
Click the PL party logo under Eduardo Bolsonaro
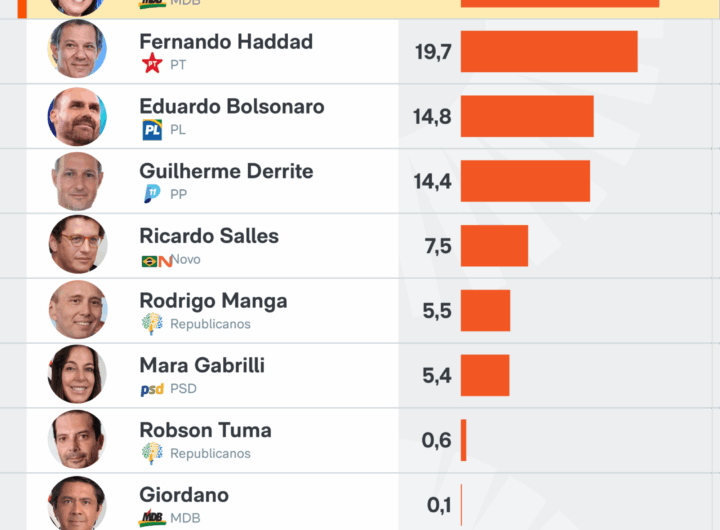(152, 130)
